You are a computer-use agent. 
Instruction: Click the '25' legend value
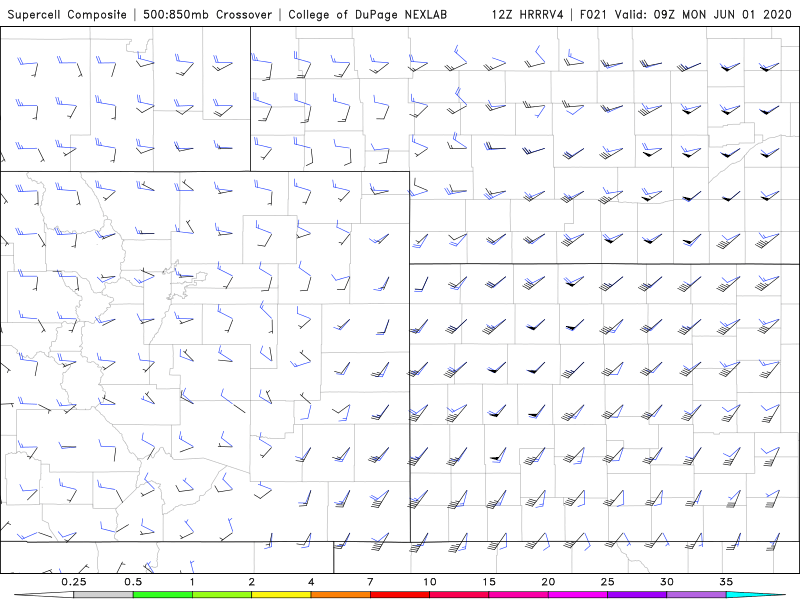coord(608,582)
